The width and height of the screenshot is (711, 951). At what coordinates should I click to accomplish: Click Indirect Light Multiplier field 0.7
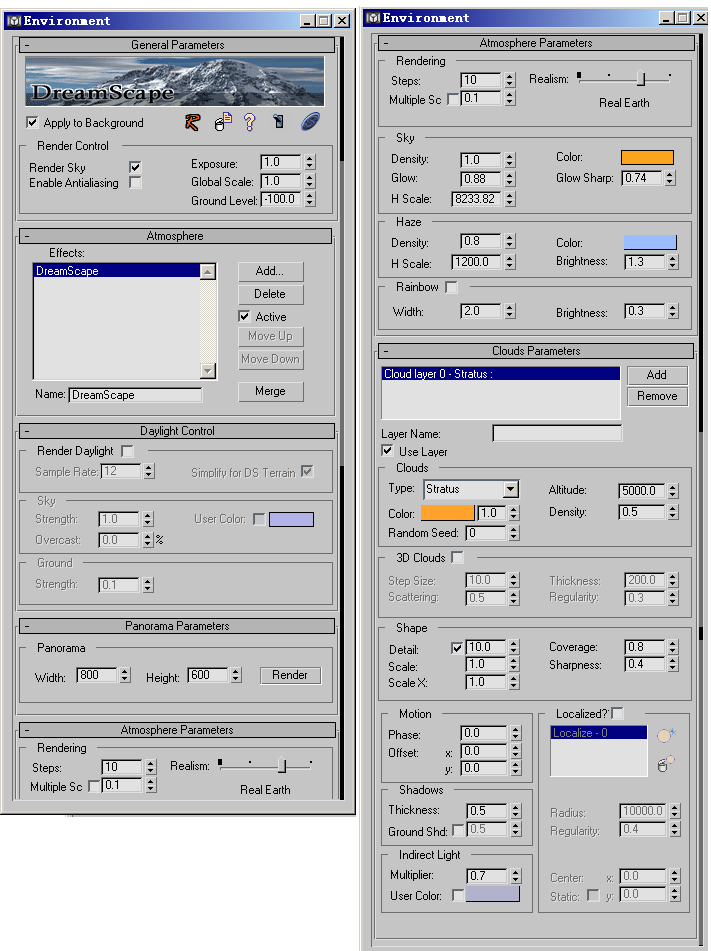click(x=487, y=875)
